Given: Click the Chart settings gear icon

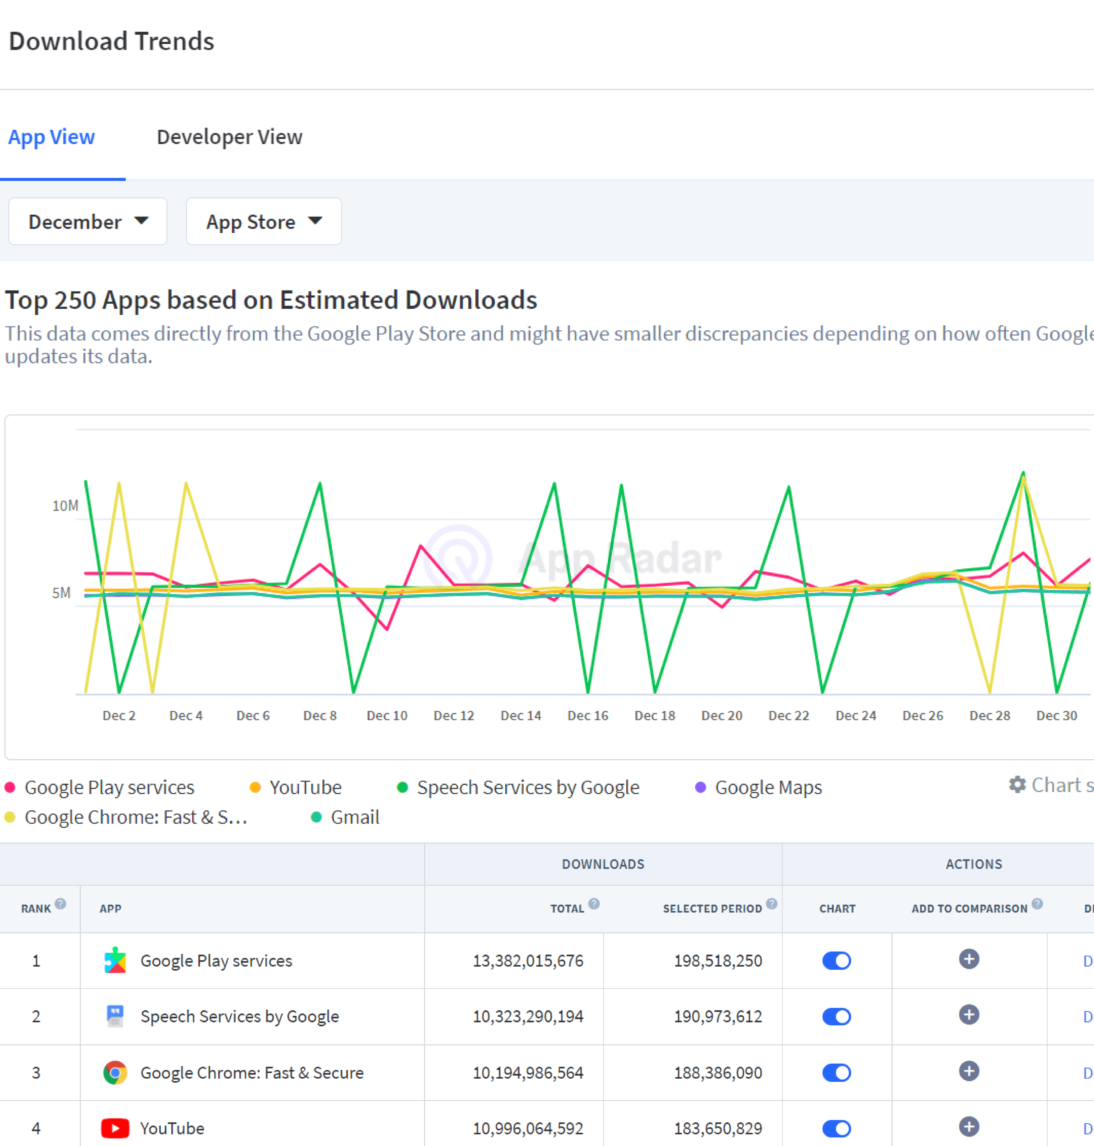Looking at the screenshot, I should (1017, 785).
